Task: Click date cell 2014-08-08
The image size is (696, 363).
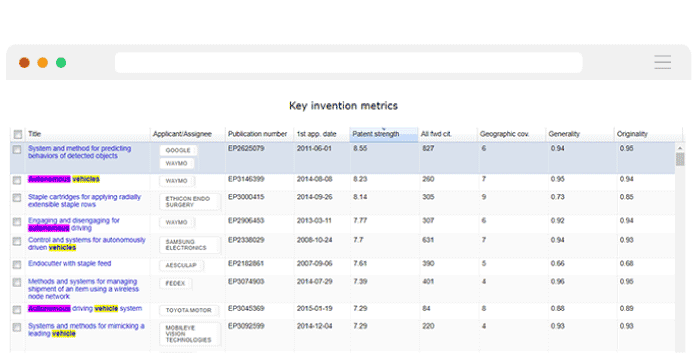Action: [314, 179]
